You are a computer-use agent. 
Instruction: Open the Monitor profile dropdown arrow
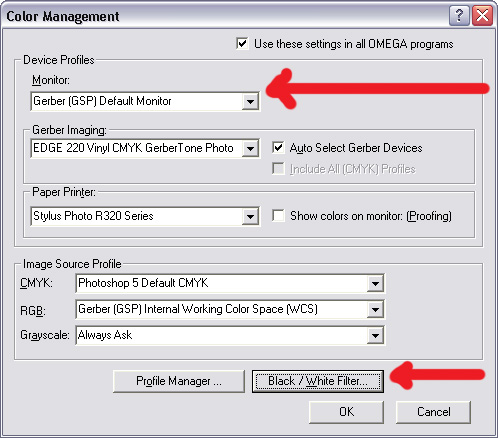250,101
